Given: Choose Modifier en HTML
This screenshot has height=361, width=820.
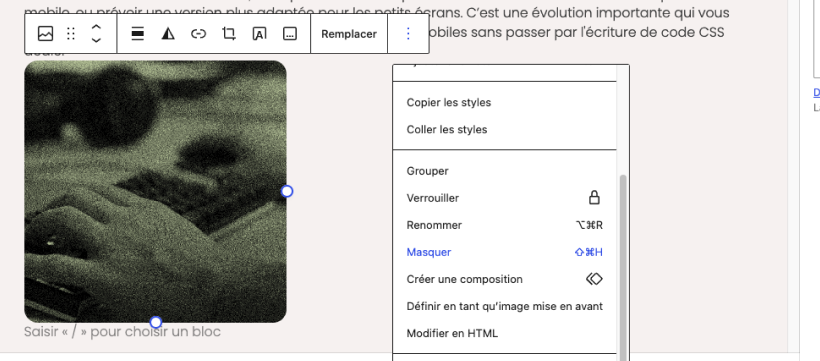Looking at the screenshot, I should (x=505, y=333).
